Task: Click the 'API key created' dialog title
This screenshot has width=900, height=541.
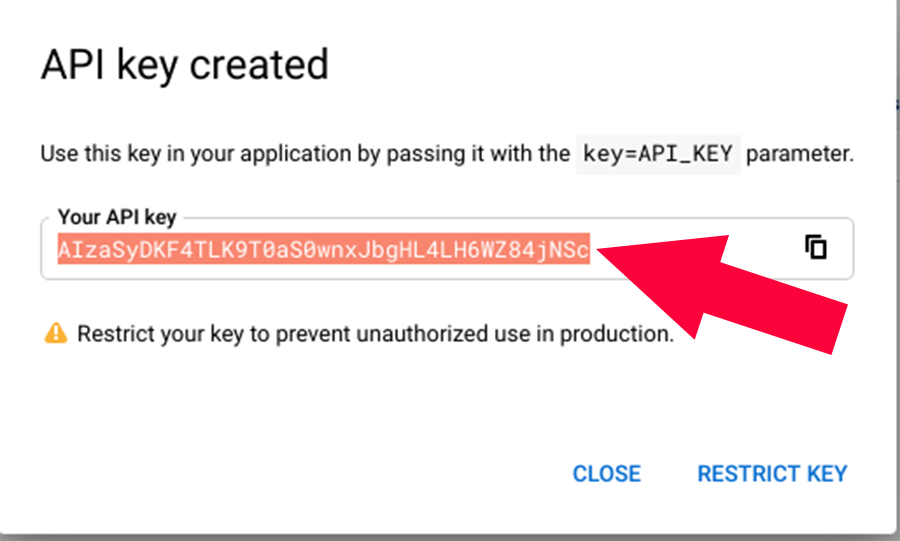Action: point(184,64)
